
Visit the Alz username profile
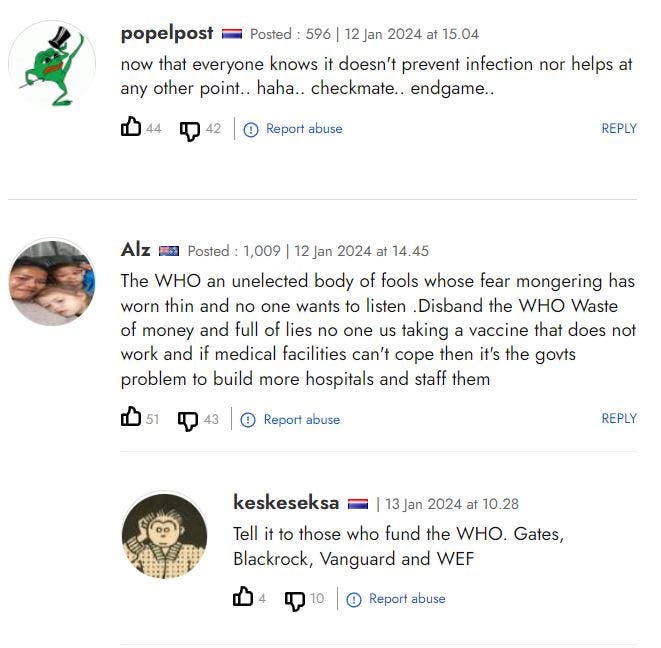[135, 250]
